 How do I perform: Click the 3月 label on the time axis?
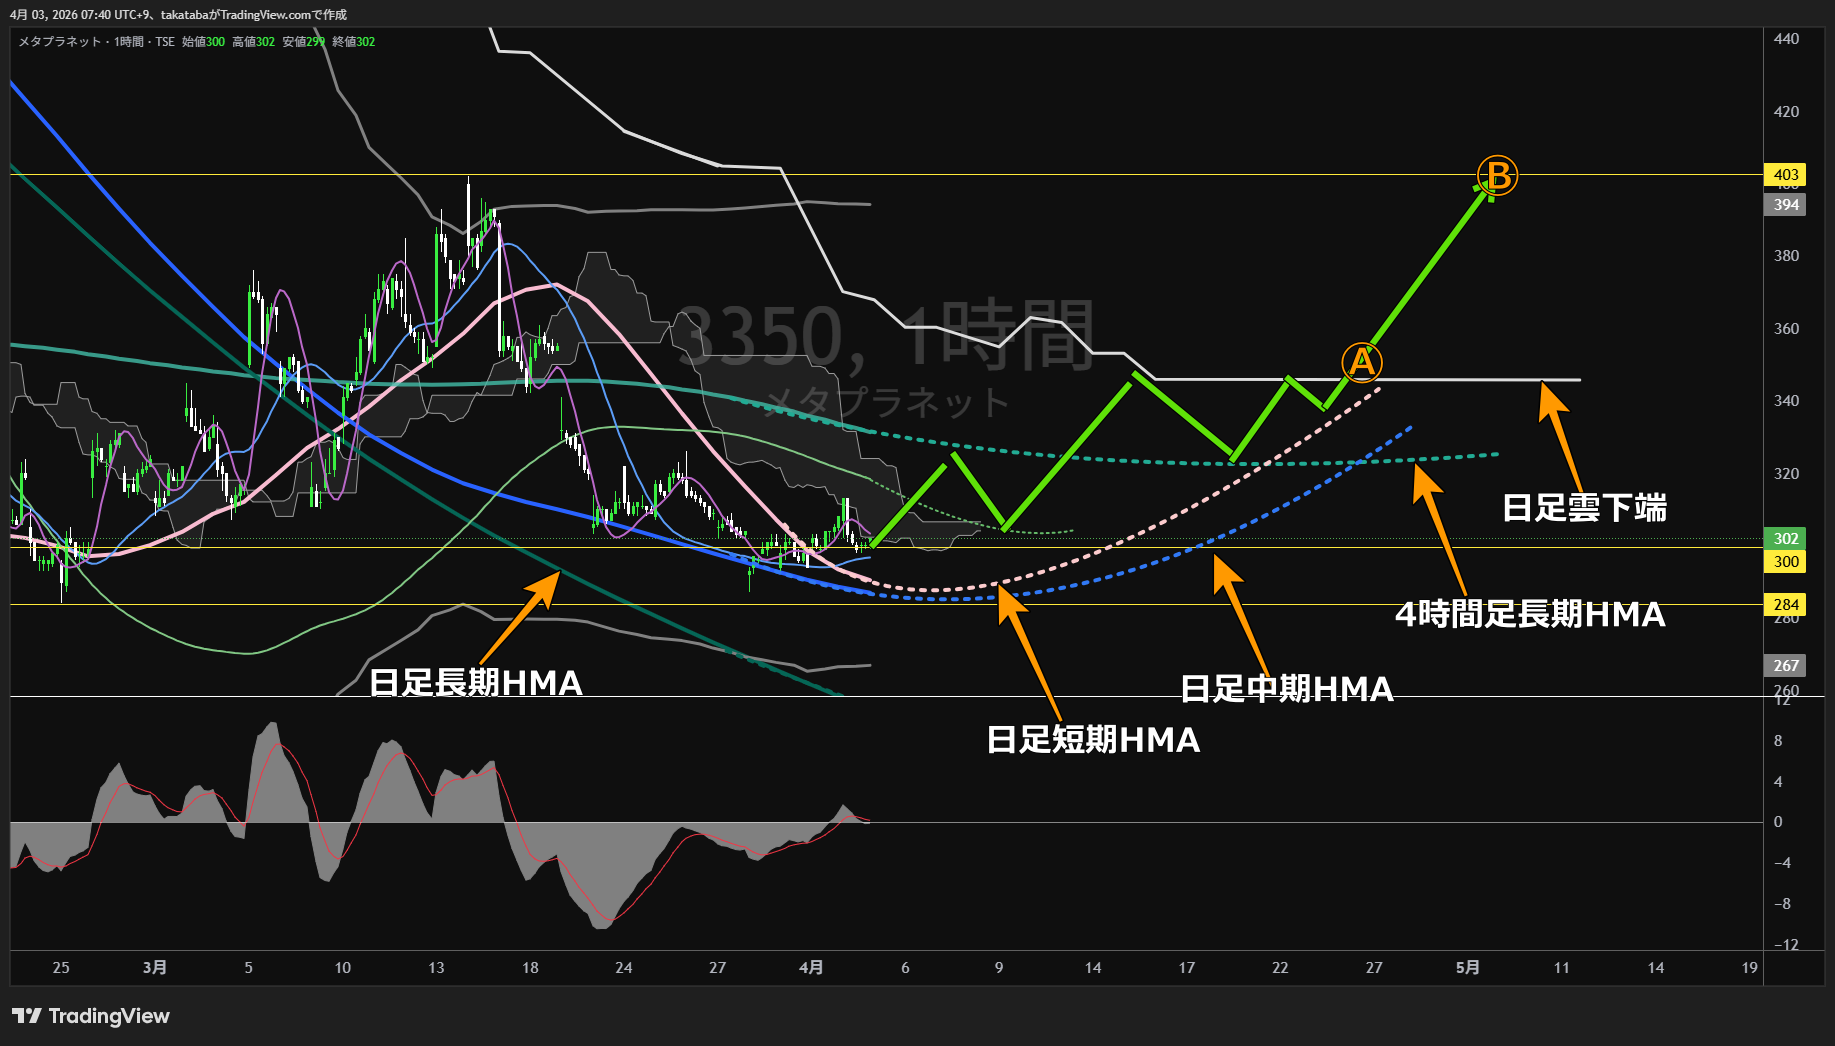click(x=155, y=968)
